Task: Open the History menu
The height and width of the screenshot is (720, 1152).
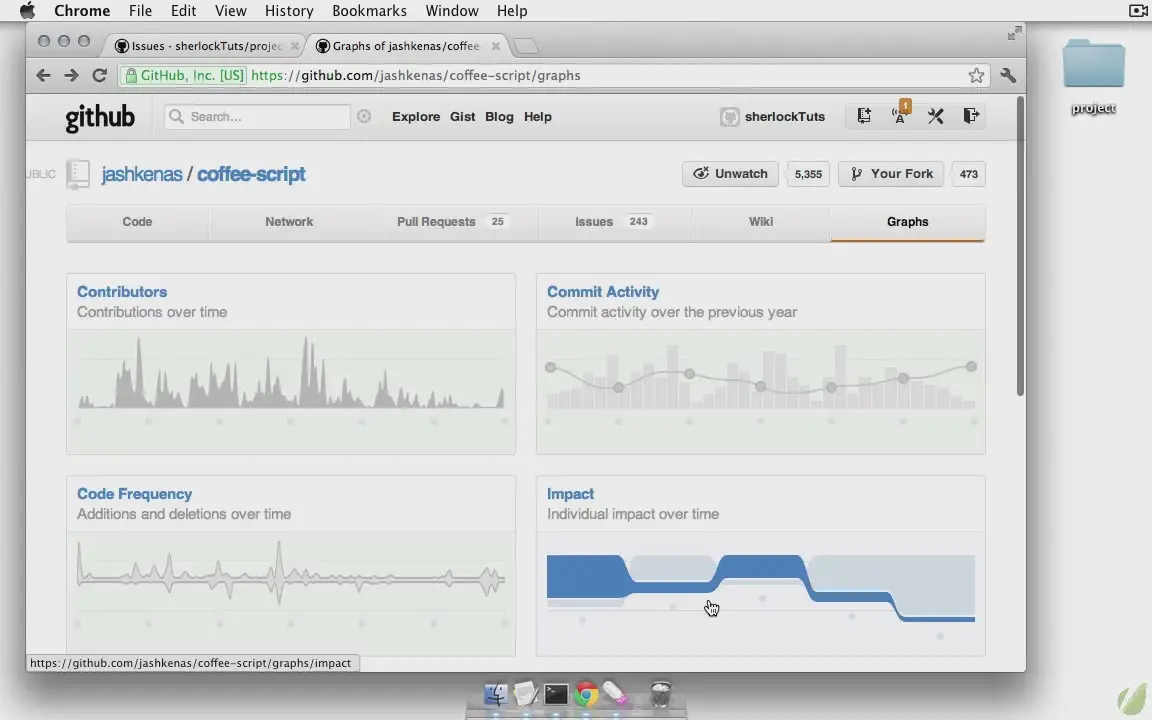Action: click(x=289, y=10)
